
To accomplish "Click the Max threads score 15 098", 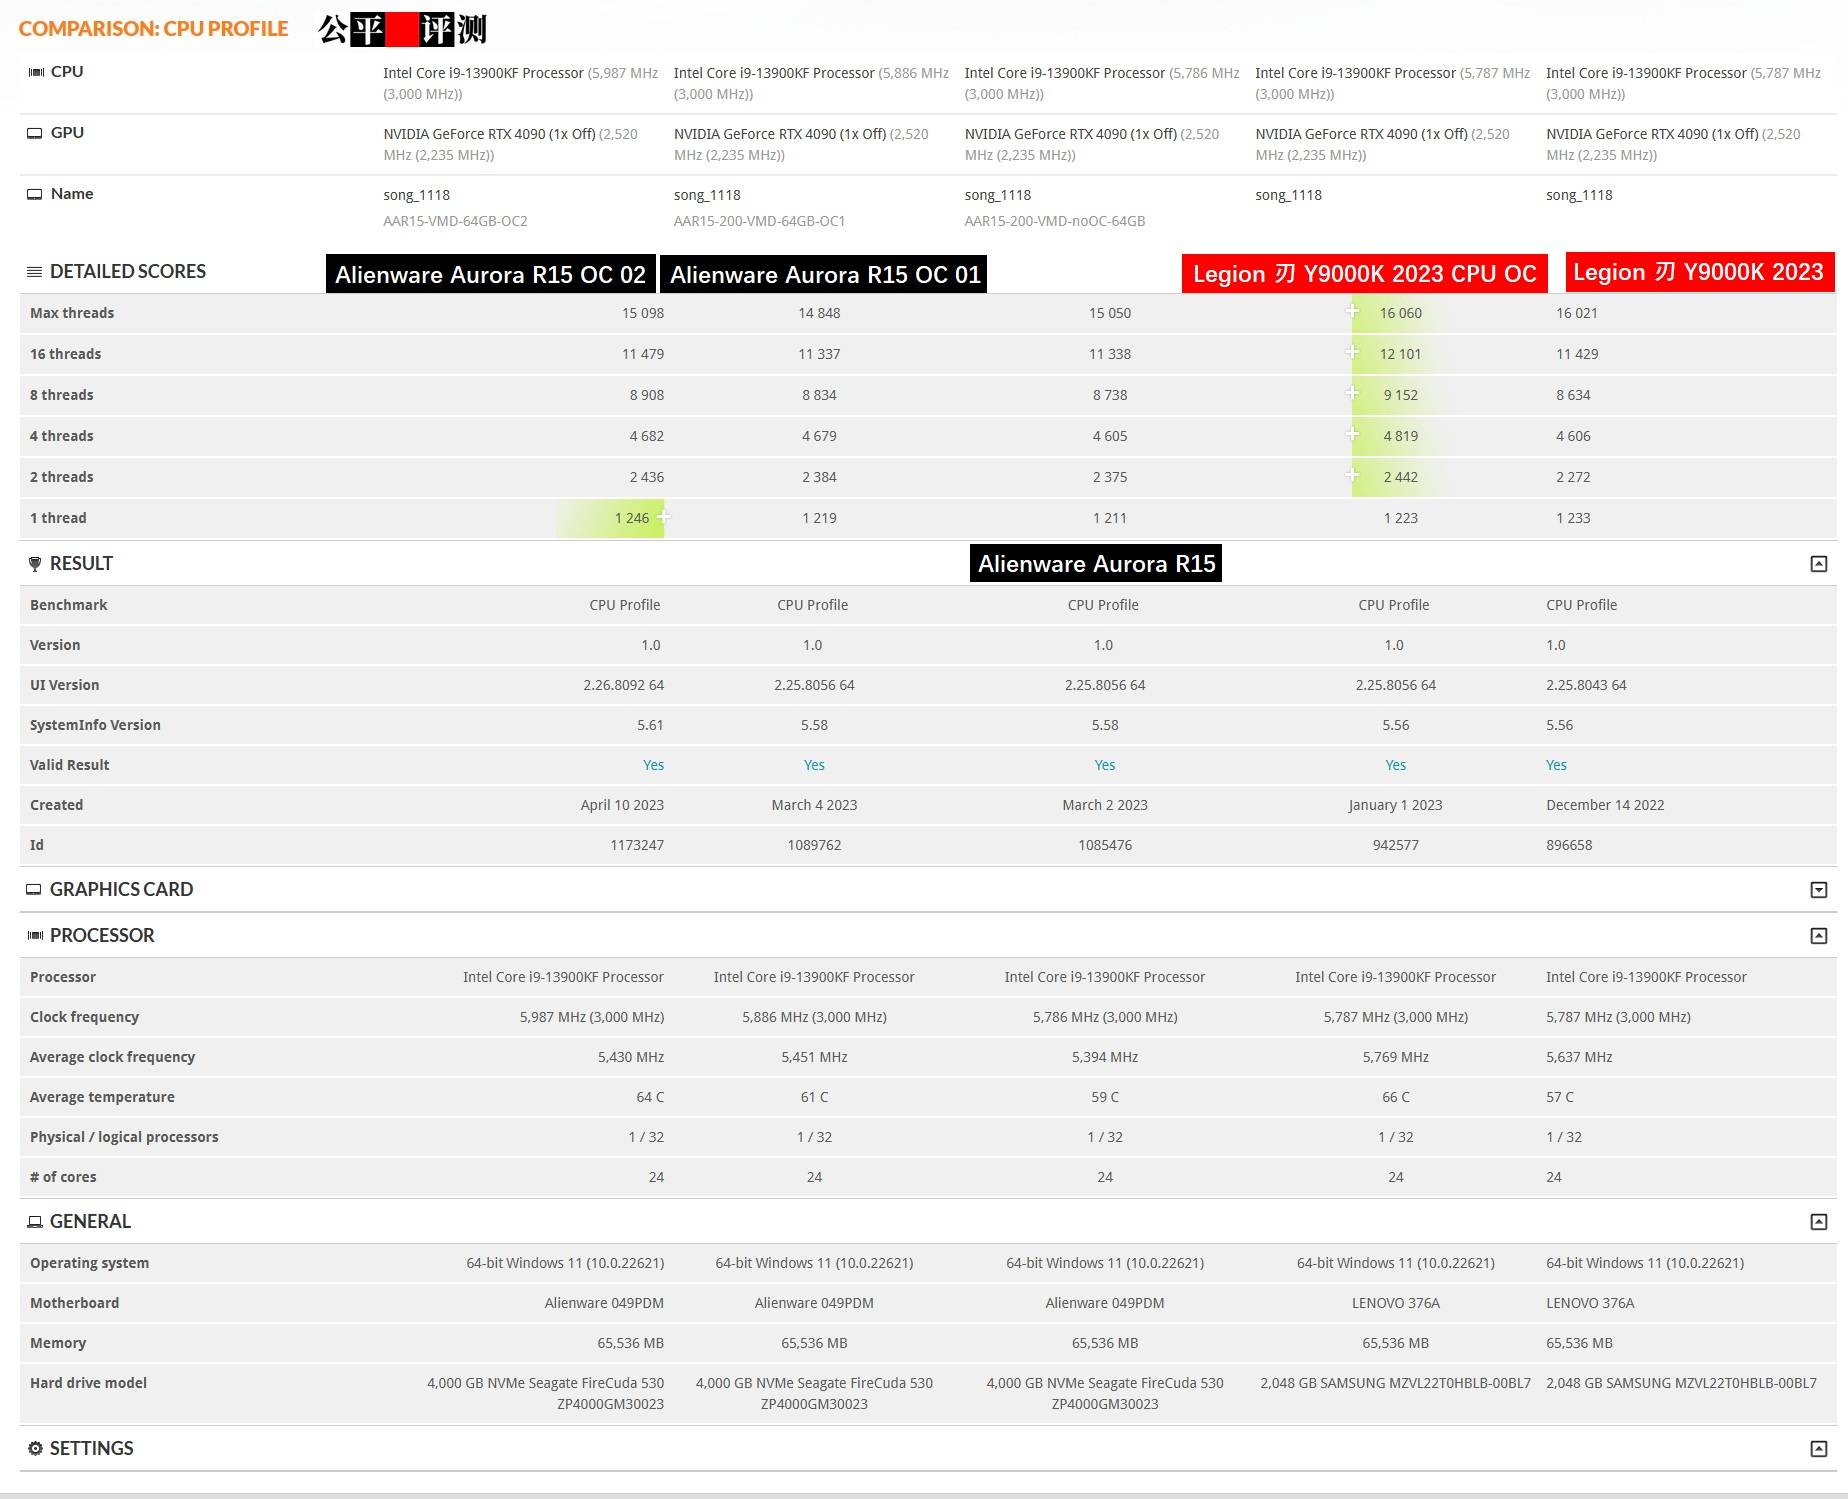I will pos(643,313).
